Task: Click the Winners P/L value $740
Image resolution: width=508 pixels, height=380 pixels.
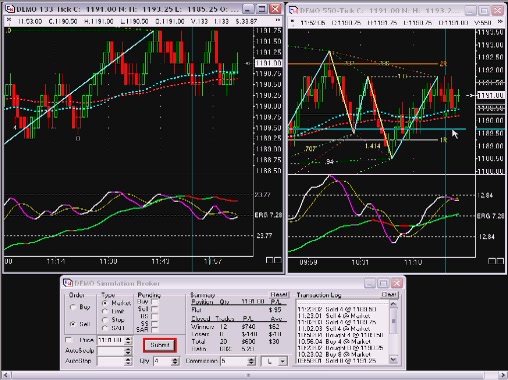Action: (249, 327)
